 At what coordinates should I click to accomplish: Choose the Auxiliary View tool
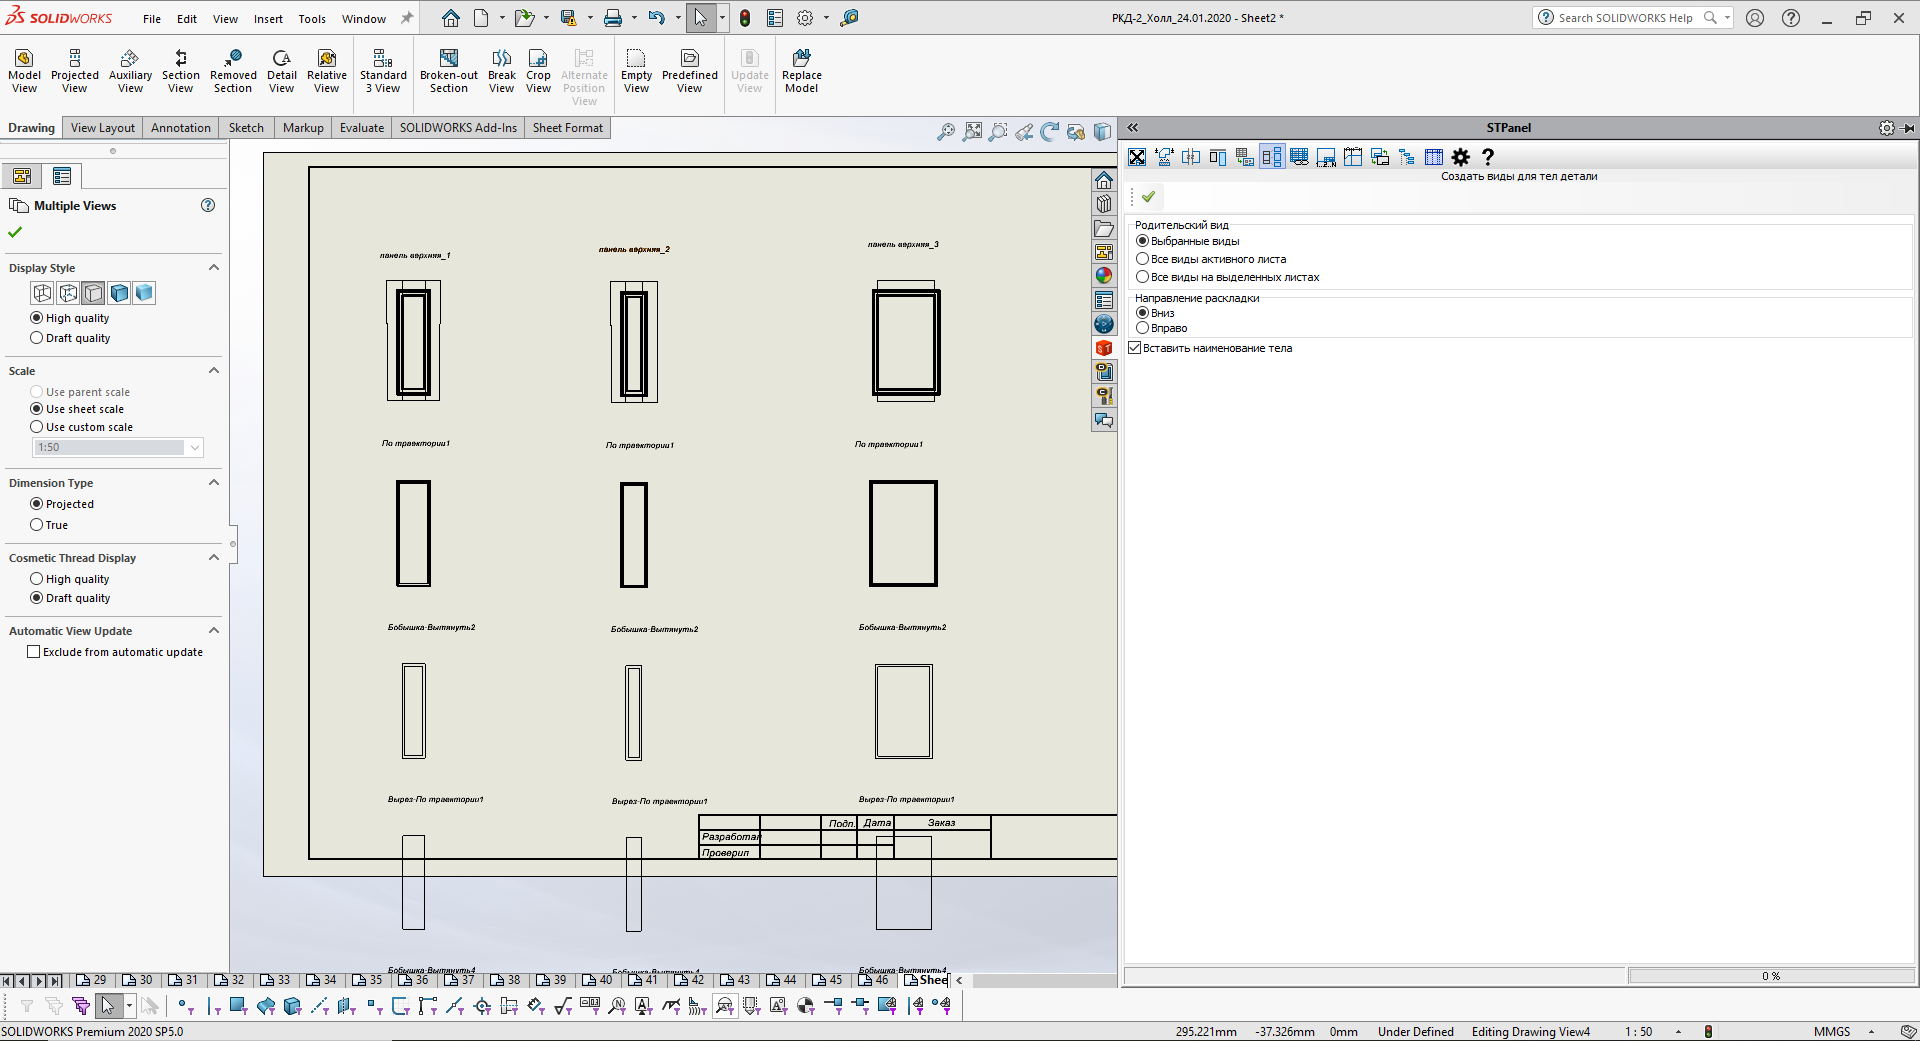pos(130,71)
